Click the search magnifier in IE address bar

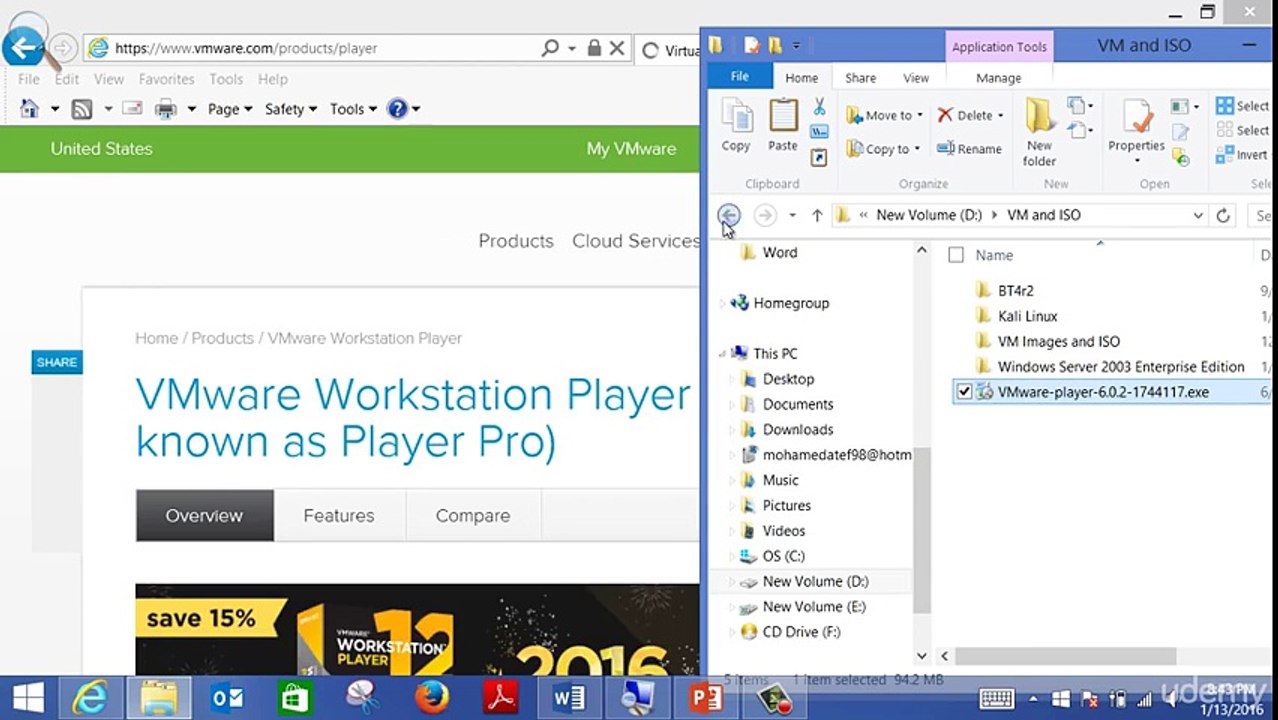pos(550,48)
